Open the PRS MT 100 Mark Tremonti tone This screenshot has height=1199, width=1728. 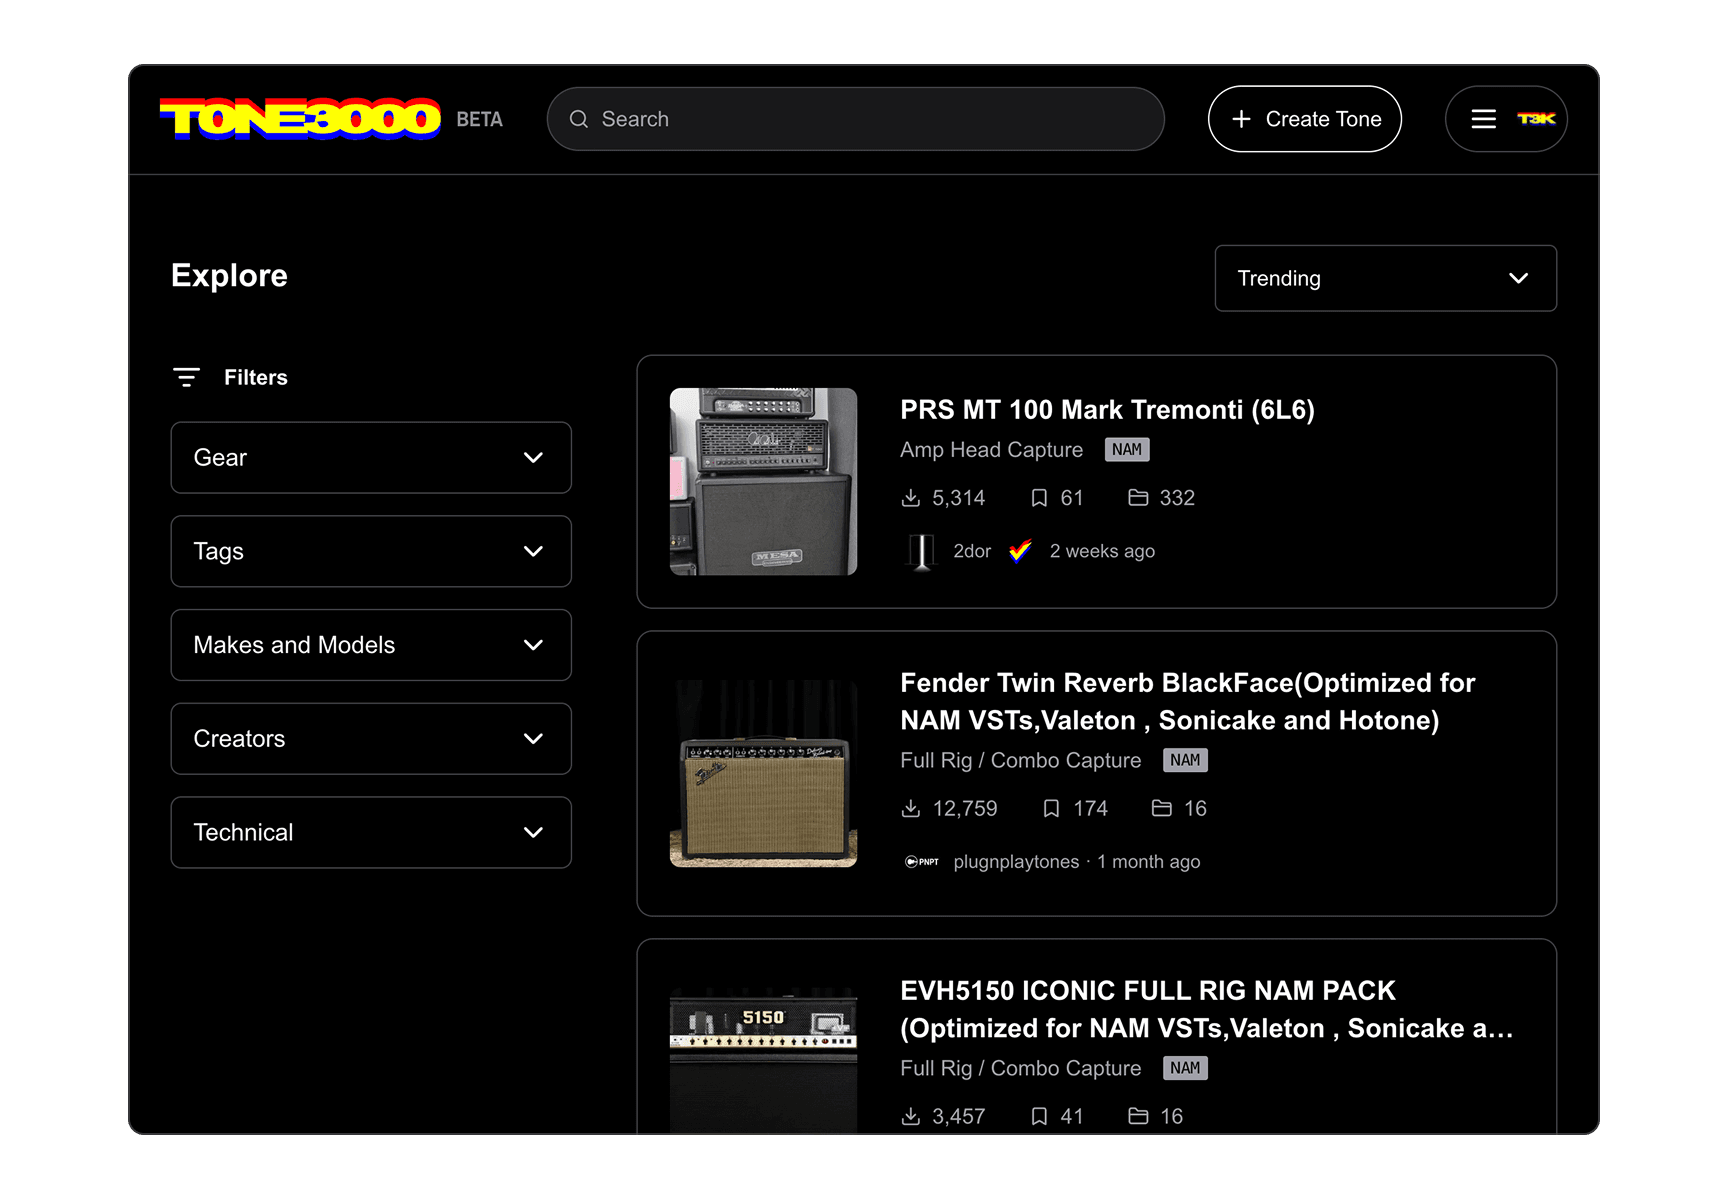(1106, 409)
